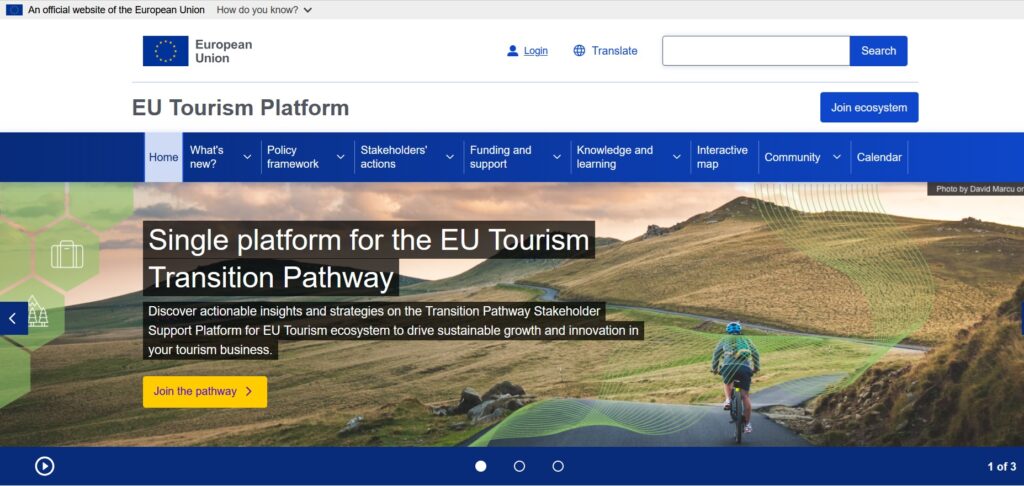The width and height of the screenshot is (1024, 486).
Task: Click the suitcase hexagon icon
Action: click(67, 255)
